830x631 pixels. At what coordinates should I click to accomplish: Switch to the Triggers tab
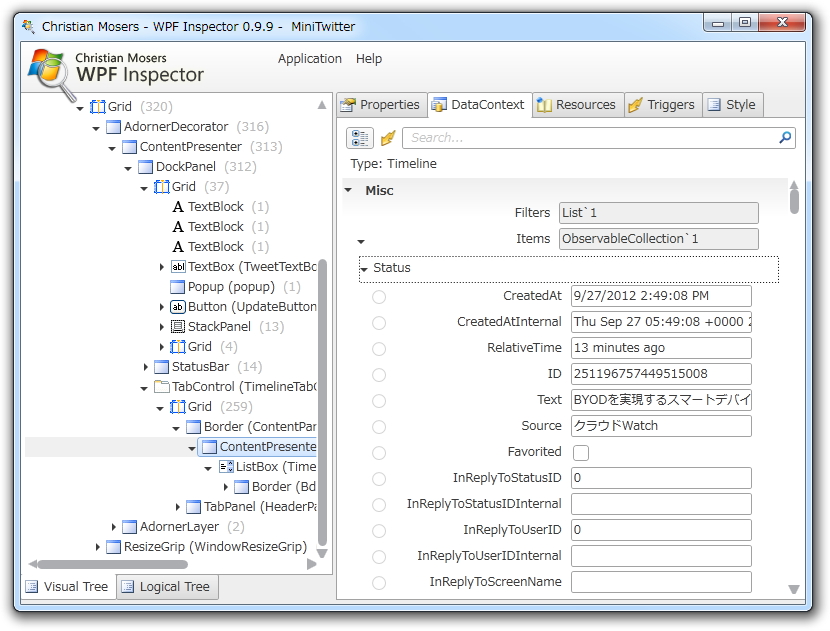663,105
